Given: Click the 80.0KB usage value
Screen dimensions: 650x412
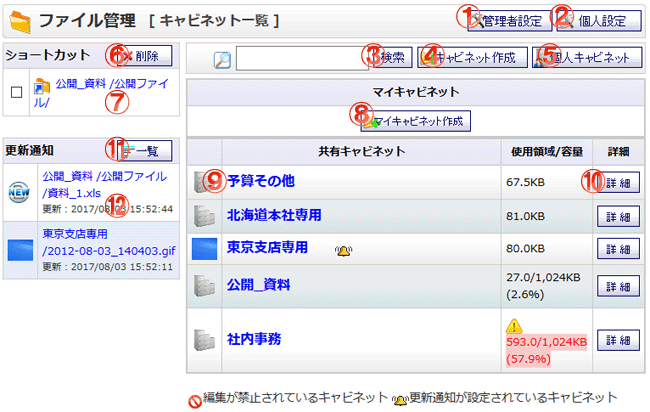Looking at the screenshot, I should (525, 249).
